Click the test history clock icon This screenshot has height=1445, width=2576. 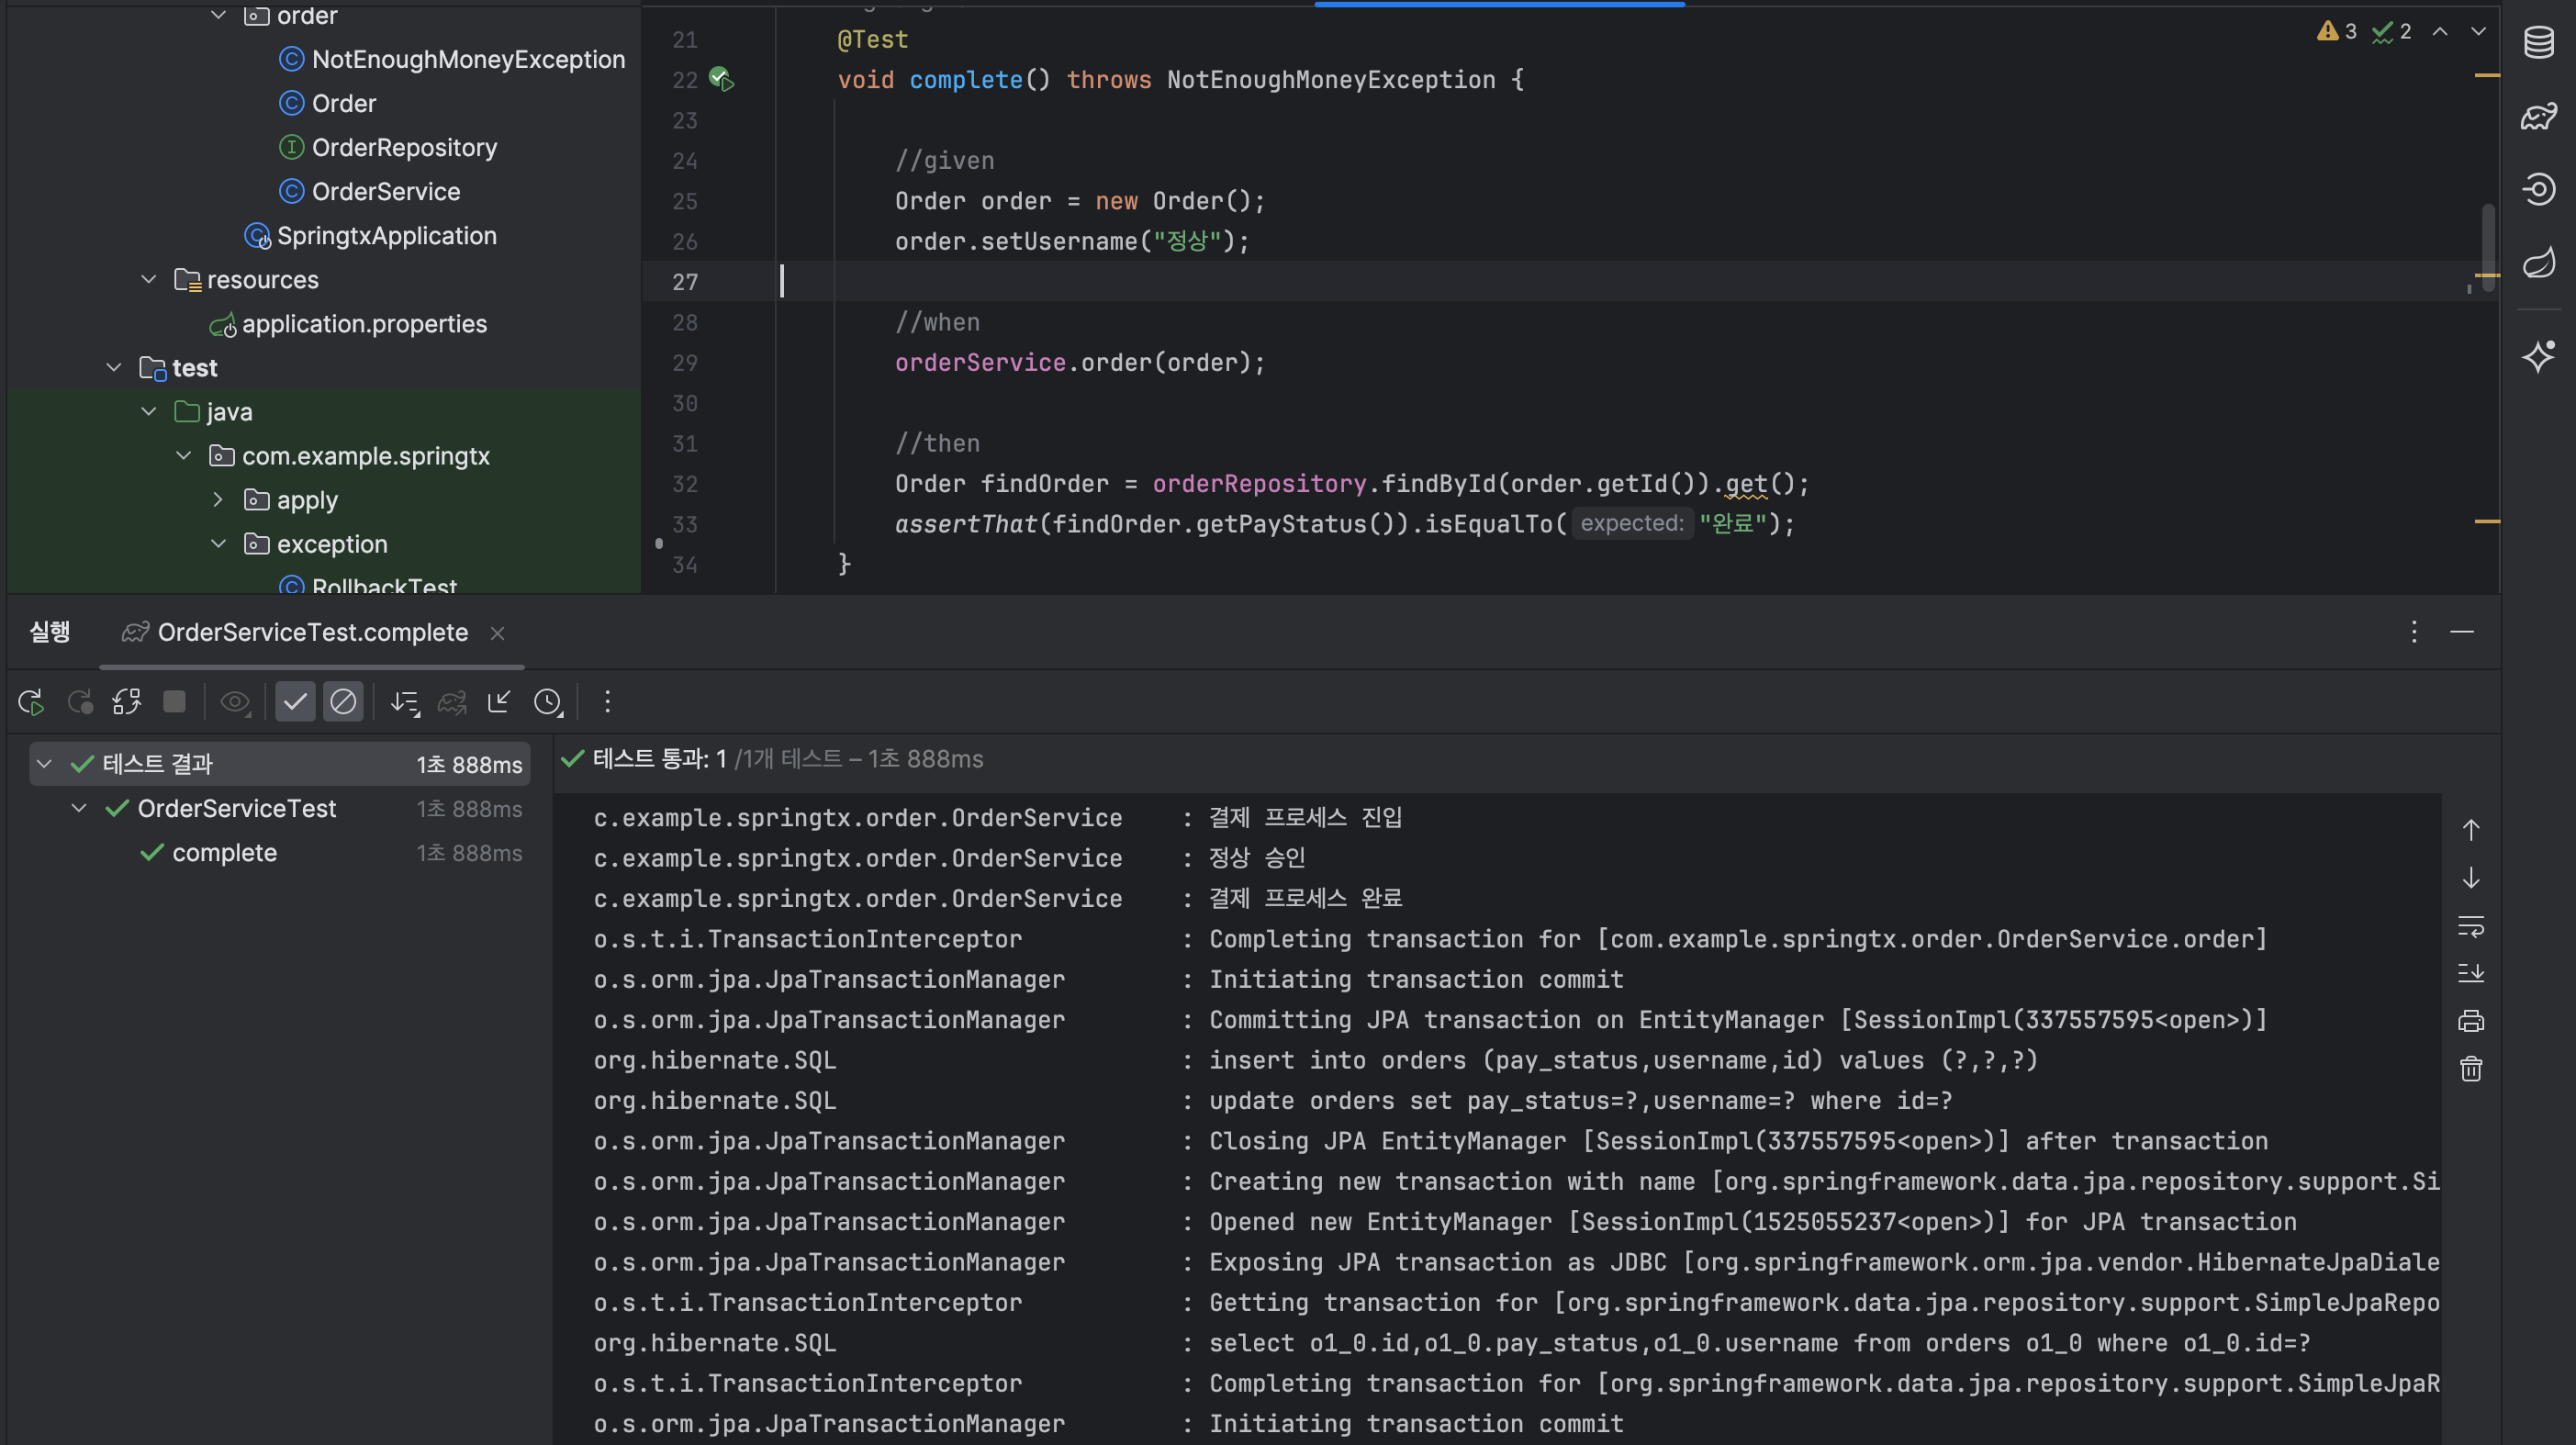pos(548,702)
